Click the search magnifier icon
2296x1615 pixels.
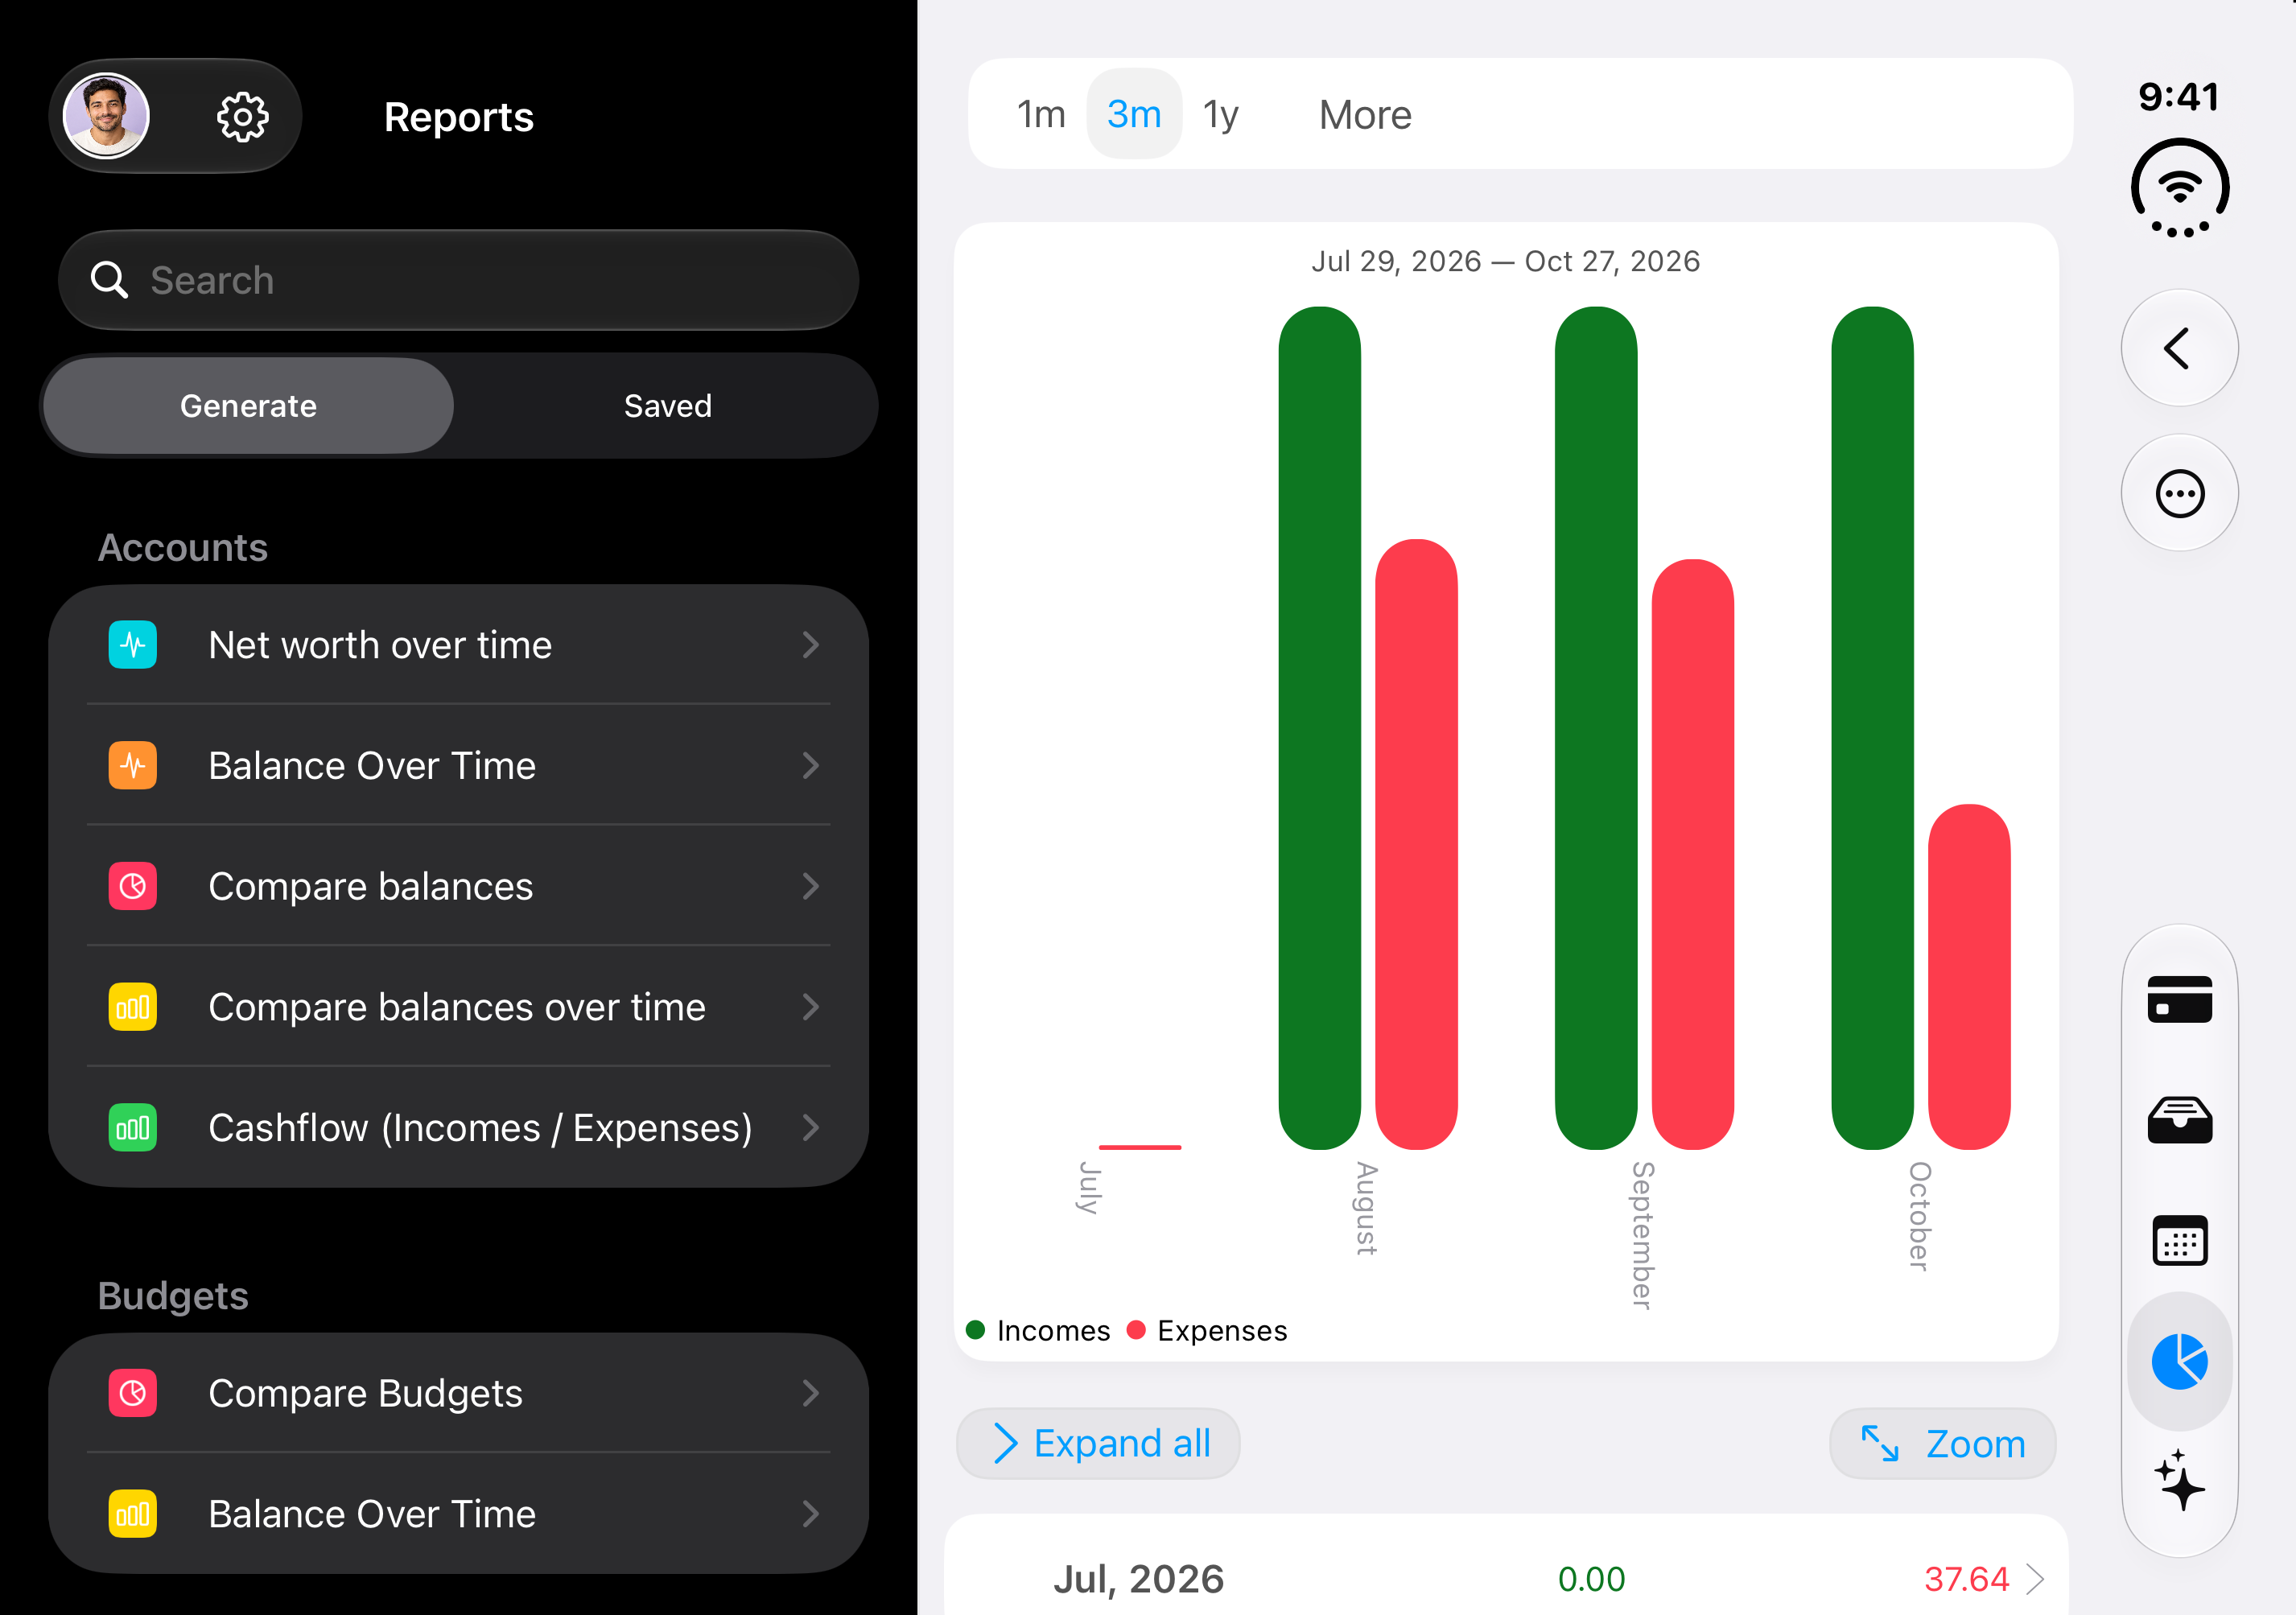coord(109,280)
